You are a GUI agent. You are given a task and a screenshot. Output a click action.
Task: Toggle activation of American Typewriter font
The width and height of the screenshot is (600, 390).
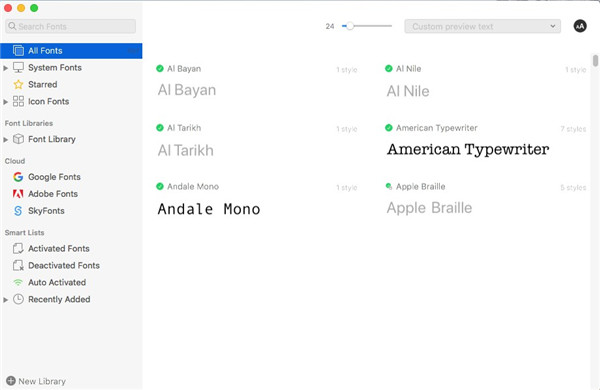coord(389,128)
